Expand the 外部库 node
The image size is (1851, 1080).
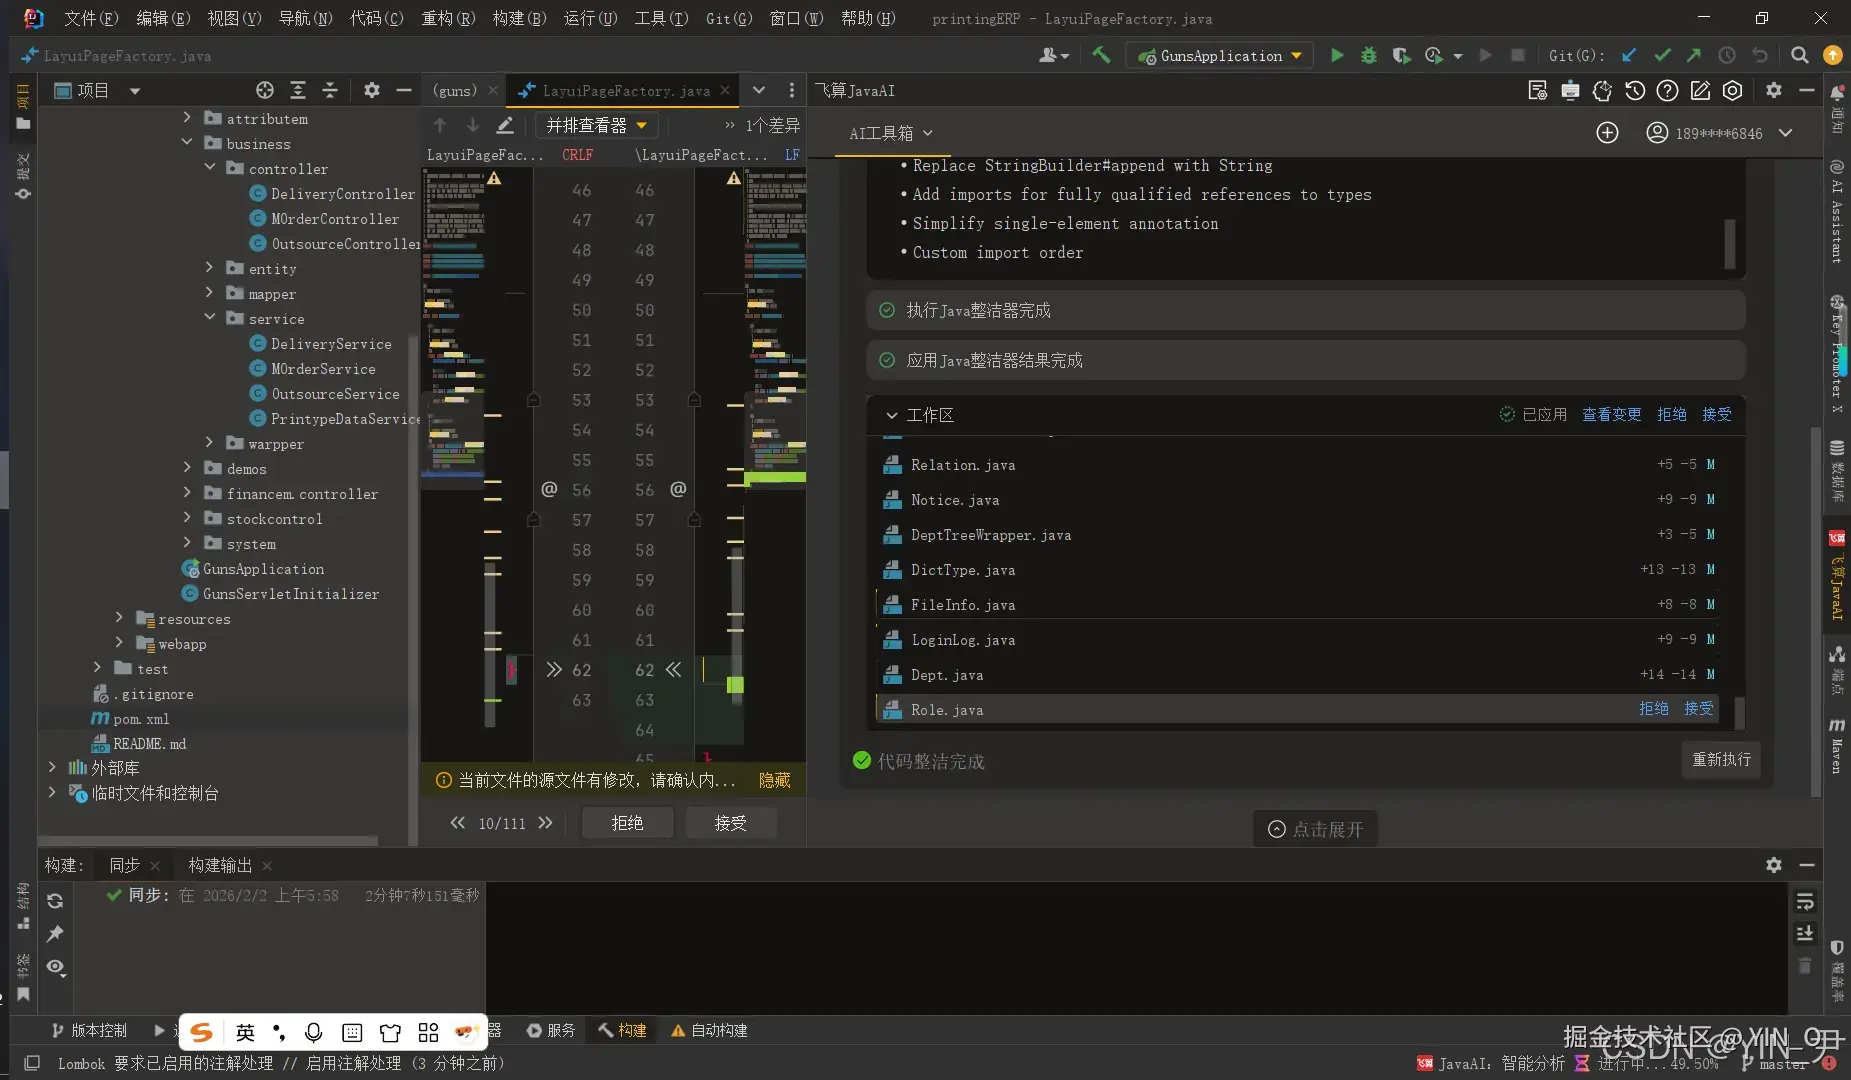pyautogui.click(x=52, y=767)
